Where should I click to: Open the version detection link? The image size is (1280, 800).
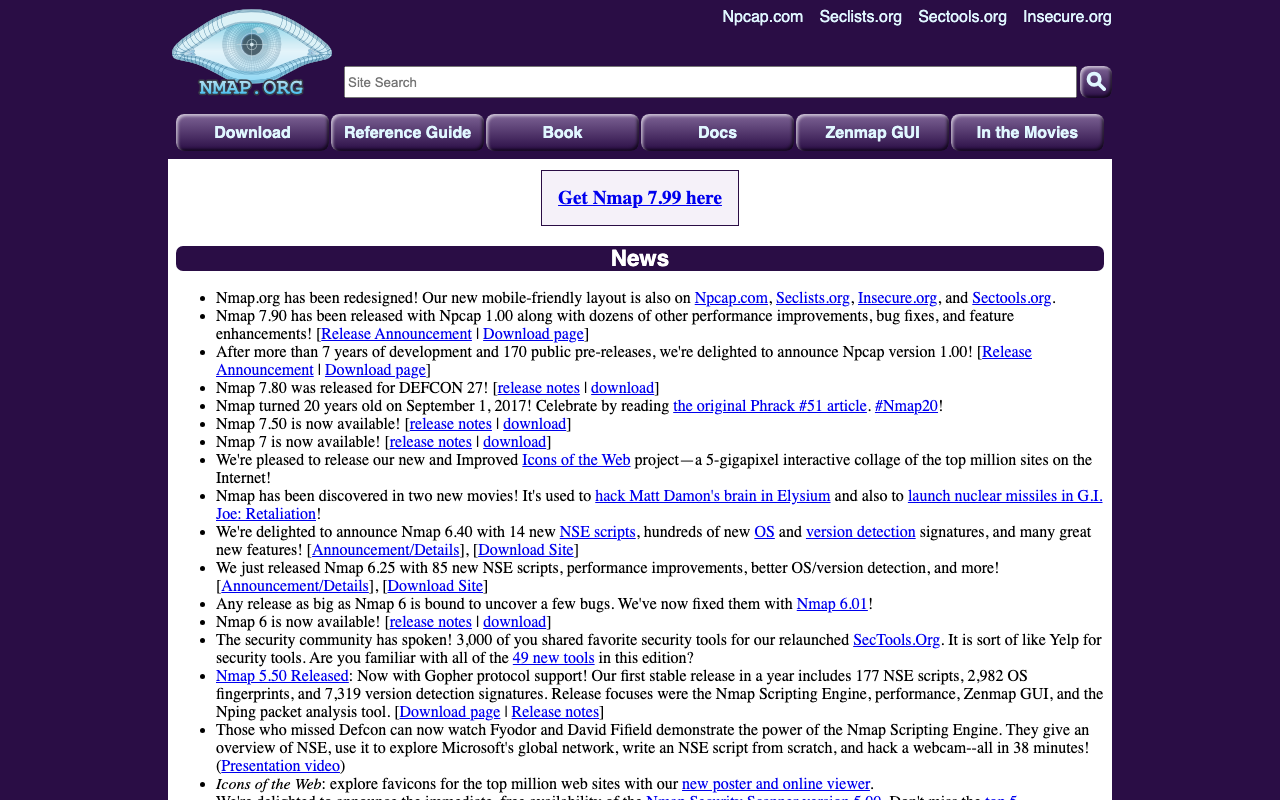[861, 532]
